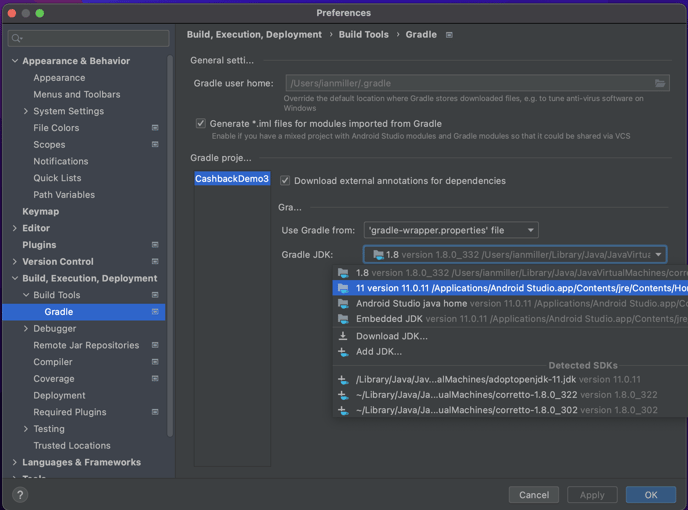Click the Add JDK icon
The width and height of the screenshot is (688, 510).
[343, 352]
